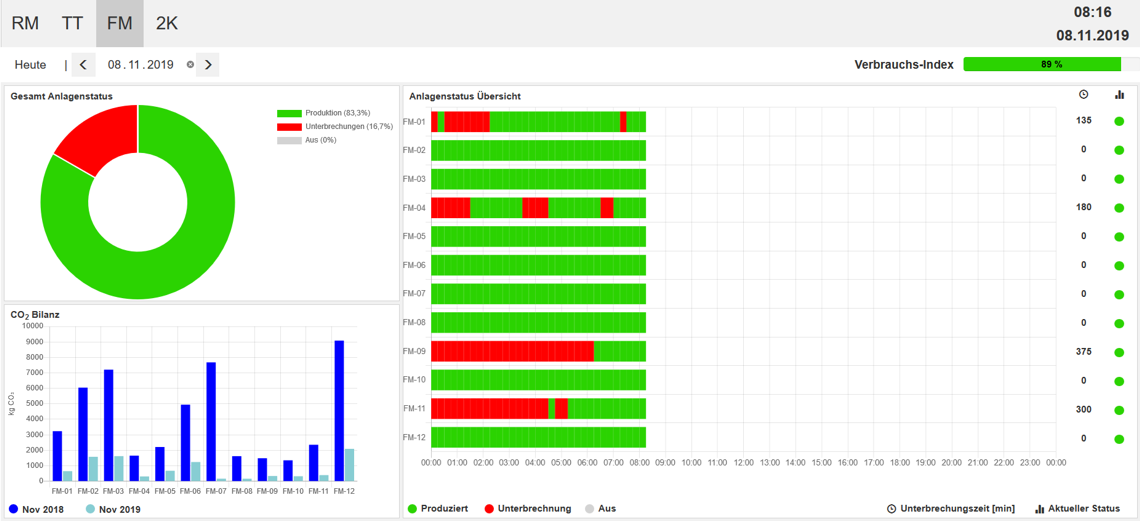The height and width of the screenshot is (521, 1140).
Task: Click the clock icon column header
Action: point(1084,95)
